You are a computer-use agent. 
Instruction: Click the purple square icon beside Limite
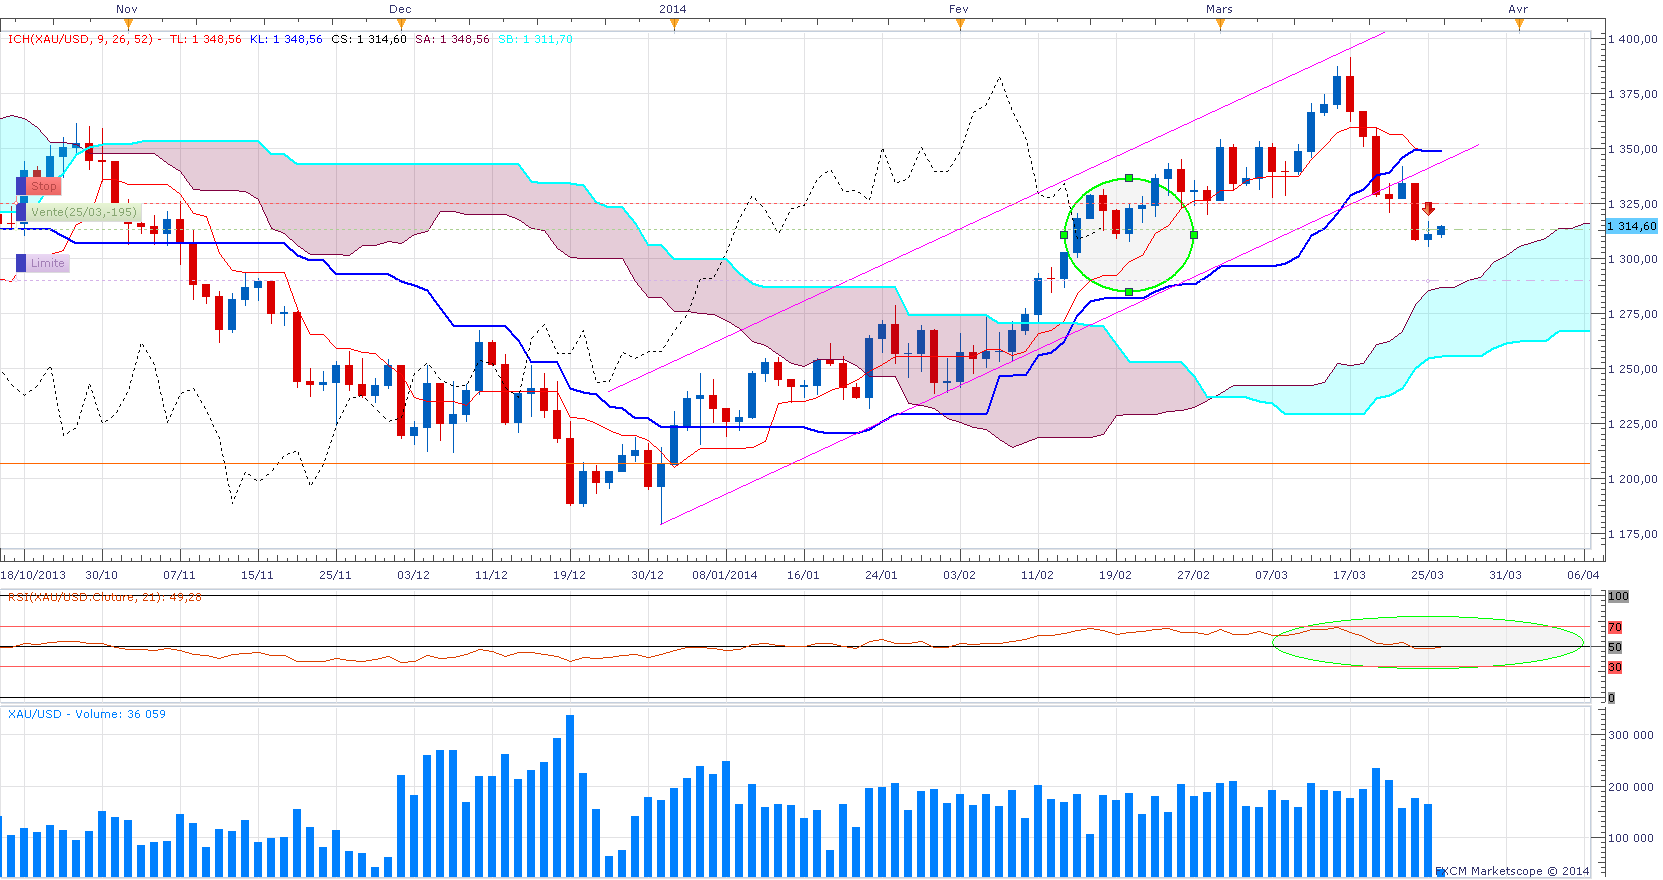[x=21, y=263]
